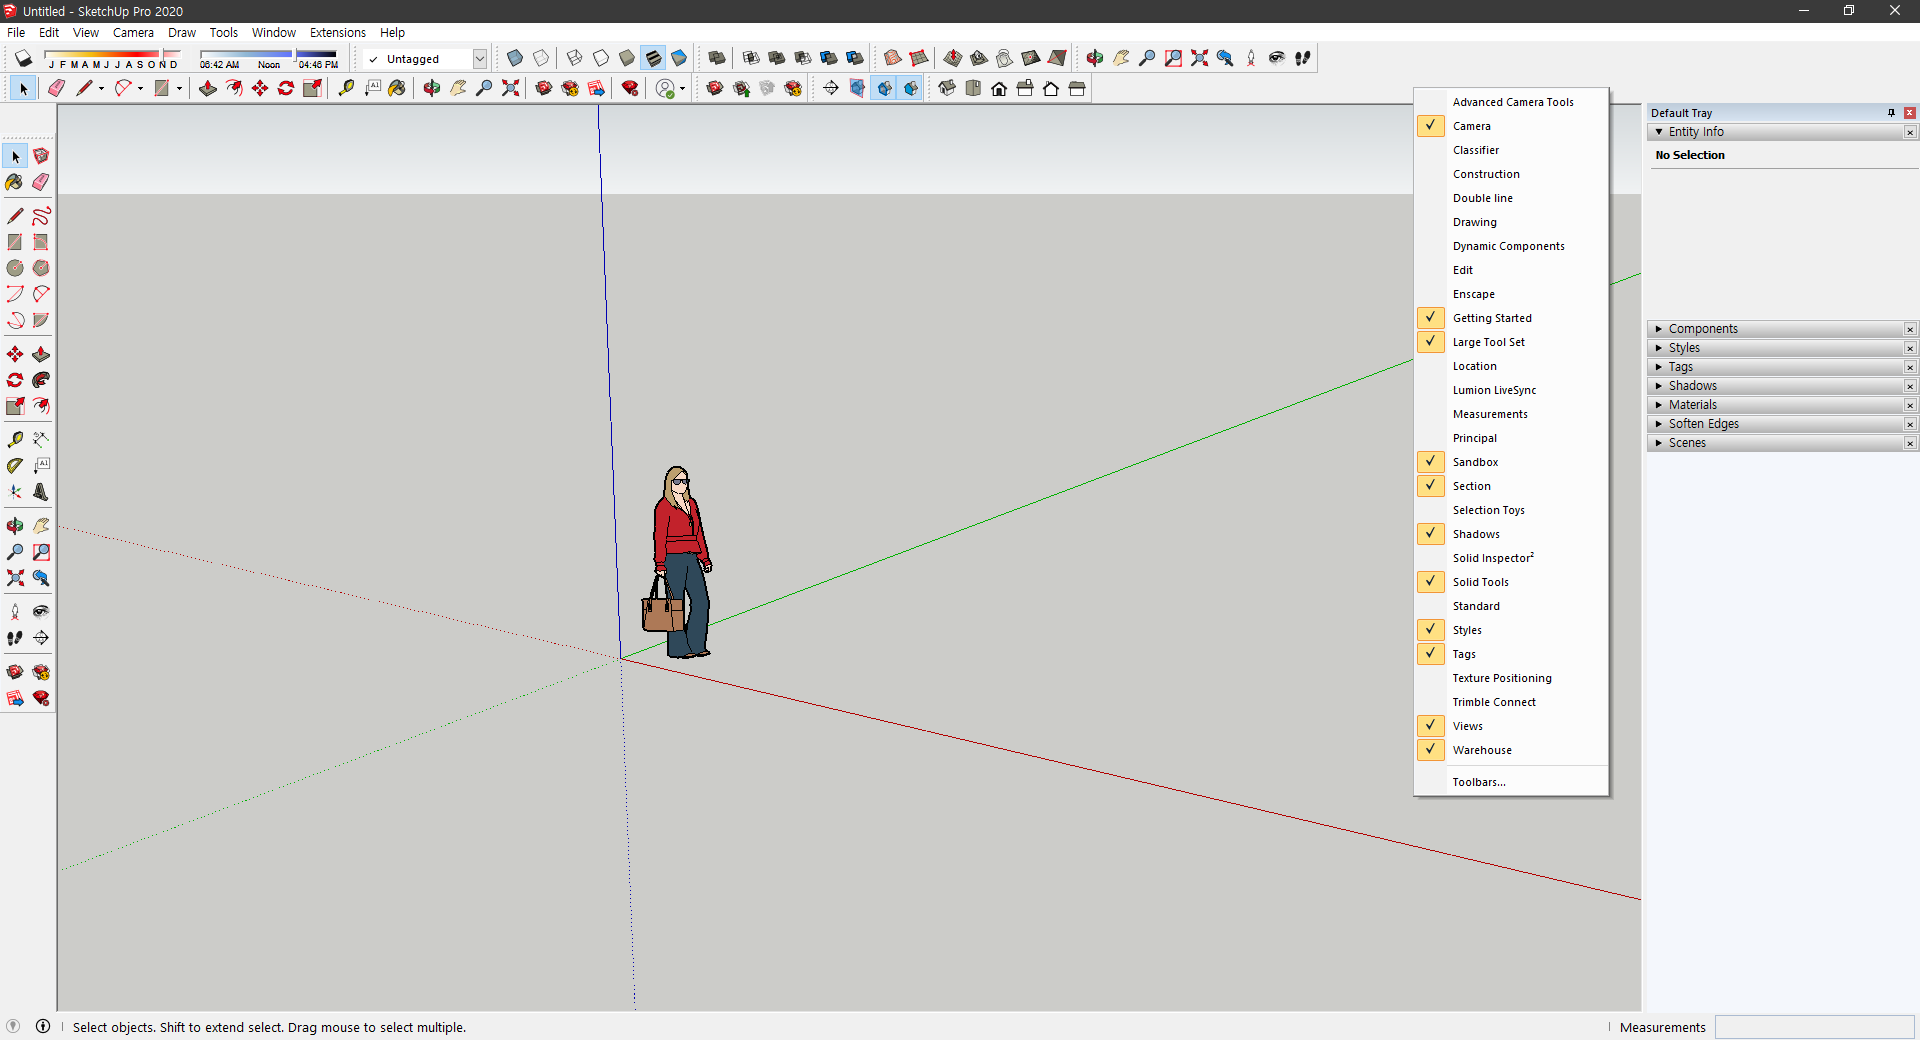Image resolution: width=1920 pixels, height=1040 pixels.
Task: Select the Make Component tool in left toolbar
Action: point(41,156)
